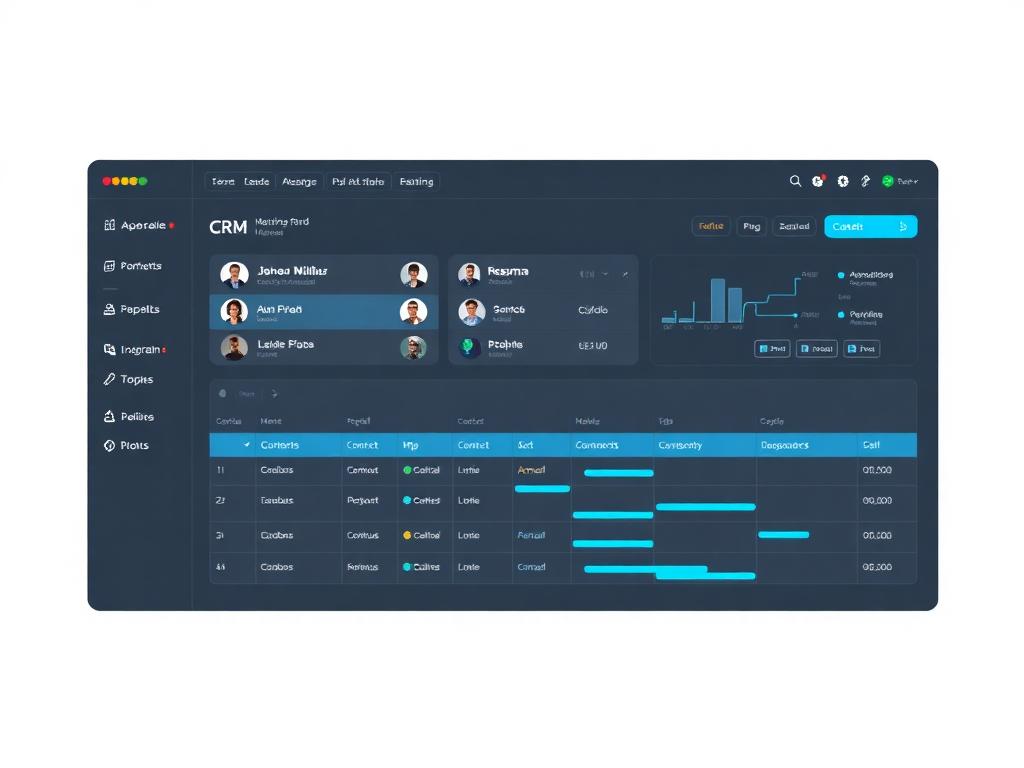This screenshot has height=768, width=1024.
Task: Click the green Ptophle icon
Action: [x=468, y=346]
